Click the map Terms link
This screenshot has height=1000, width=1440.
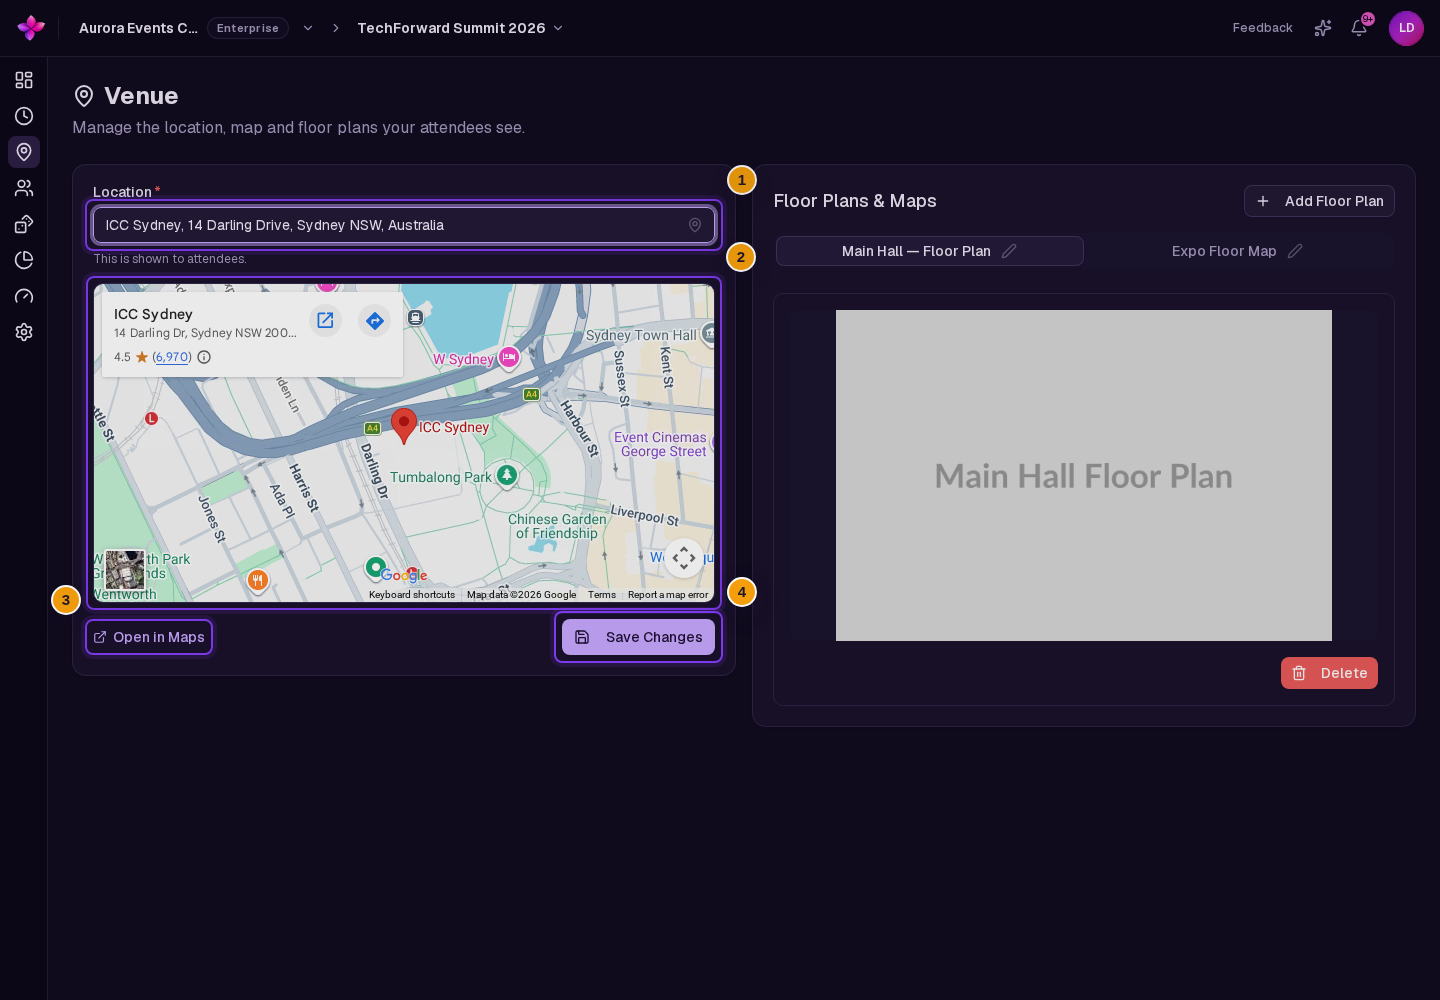[602, 594]
